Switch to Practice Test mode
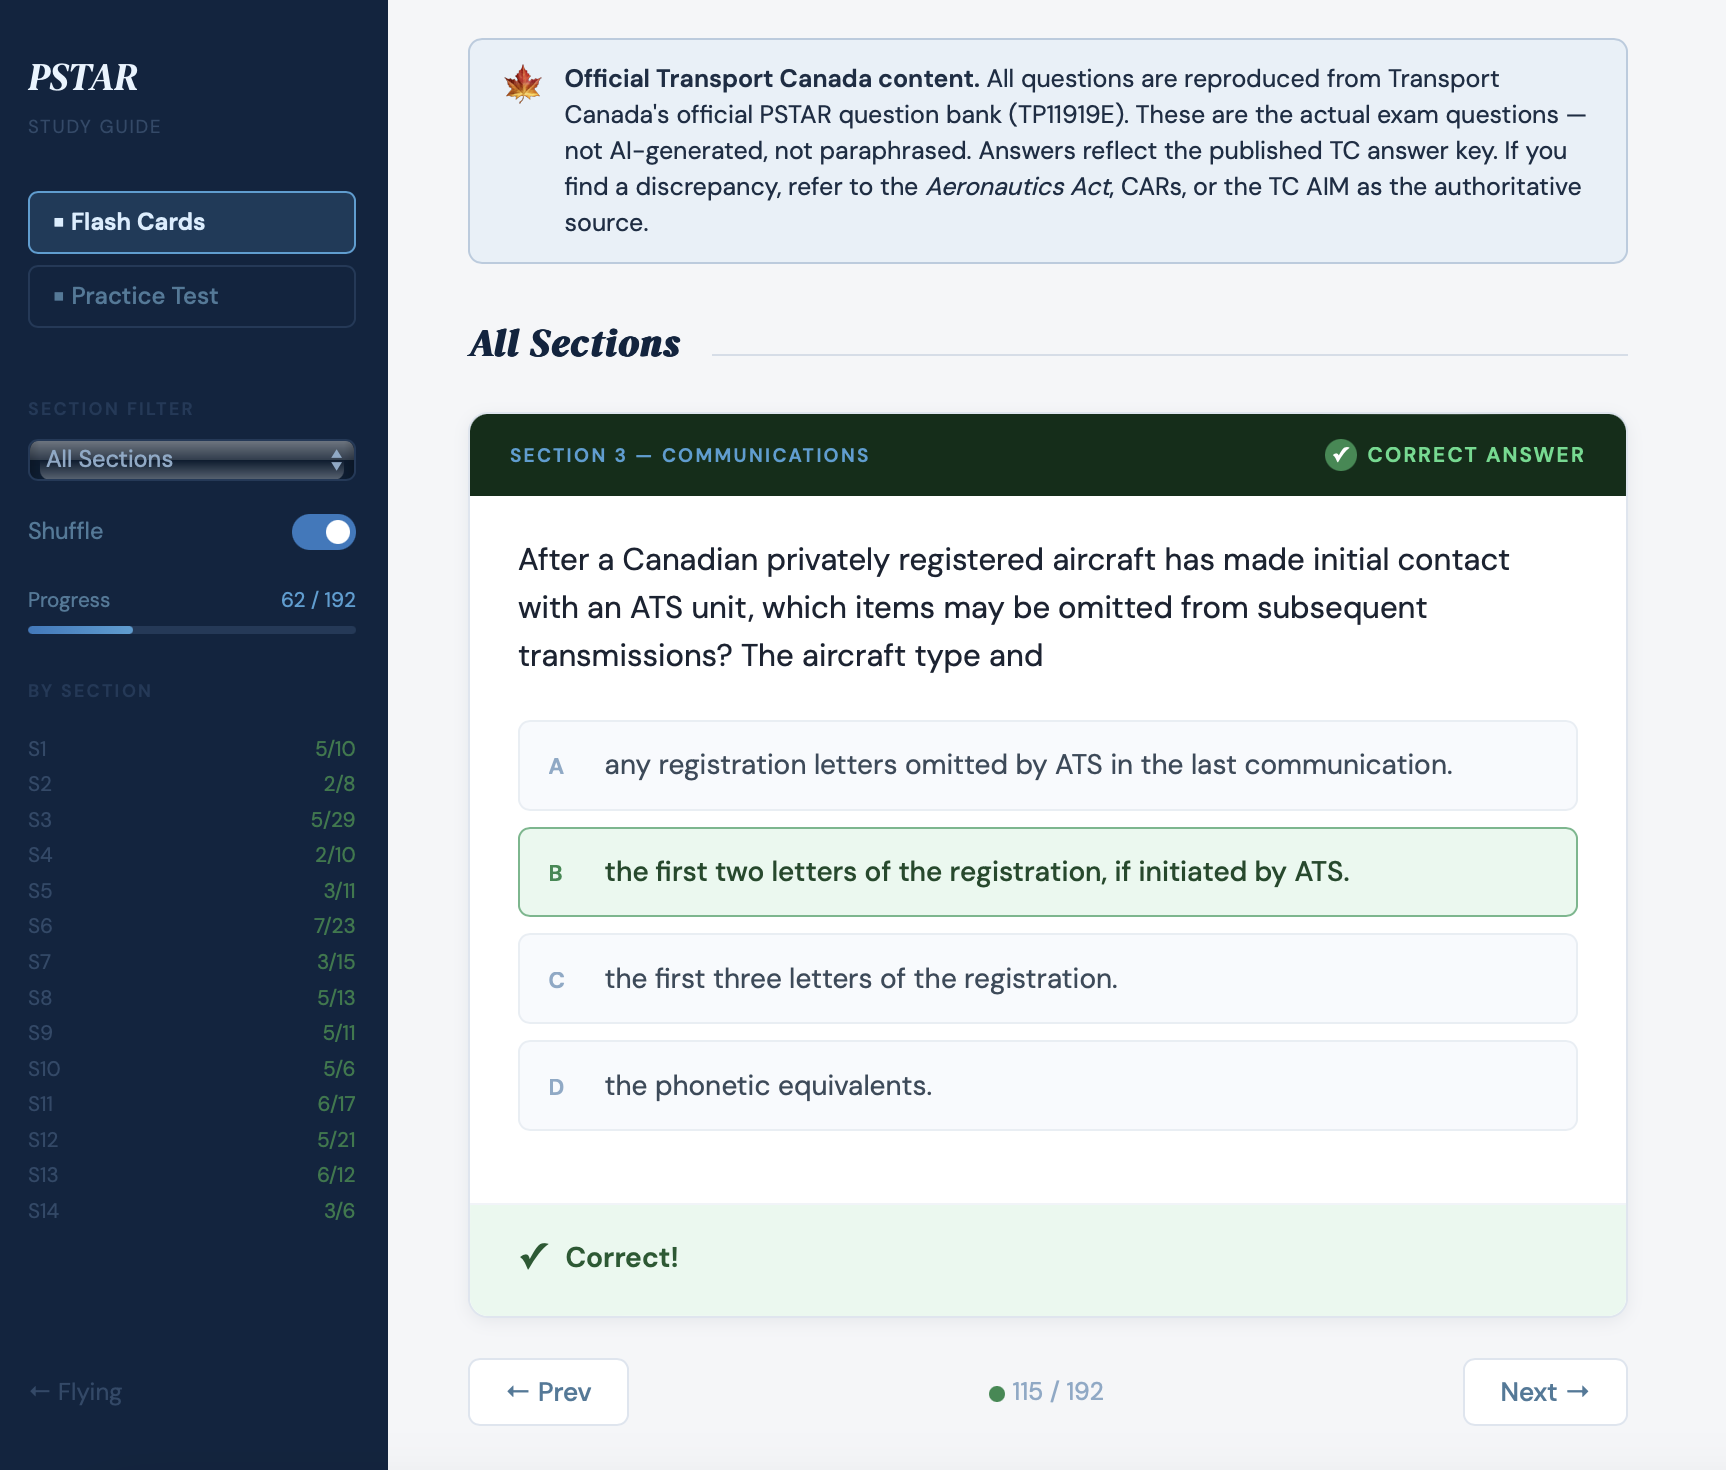This screenshot has width=1726, height=1470. 192,296
